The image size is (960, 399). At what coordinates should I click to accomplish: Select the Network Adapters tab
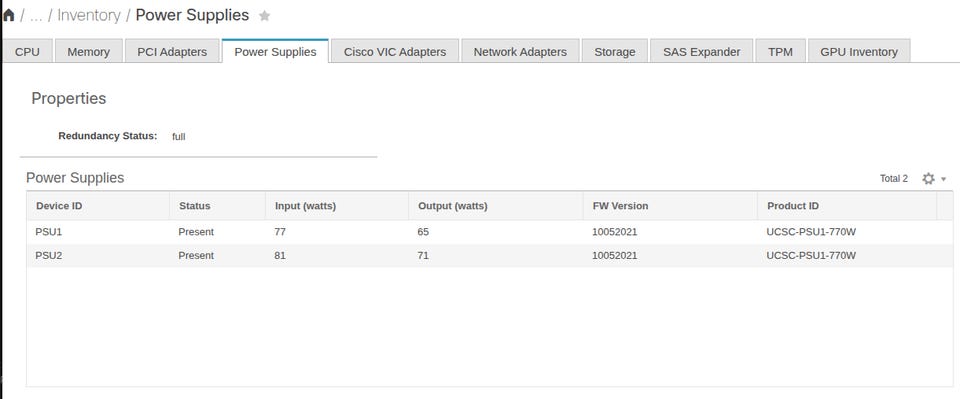coord(520,51)
